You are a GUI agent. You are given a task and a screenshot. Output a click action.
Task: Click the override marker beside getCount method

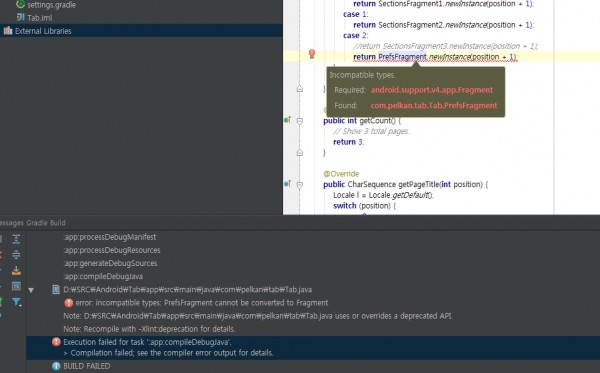pos(288,120)
